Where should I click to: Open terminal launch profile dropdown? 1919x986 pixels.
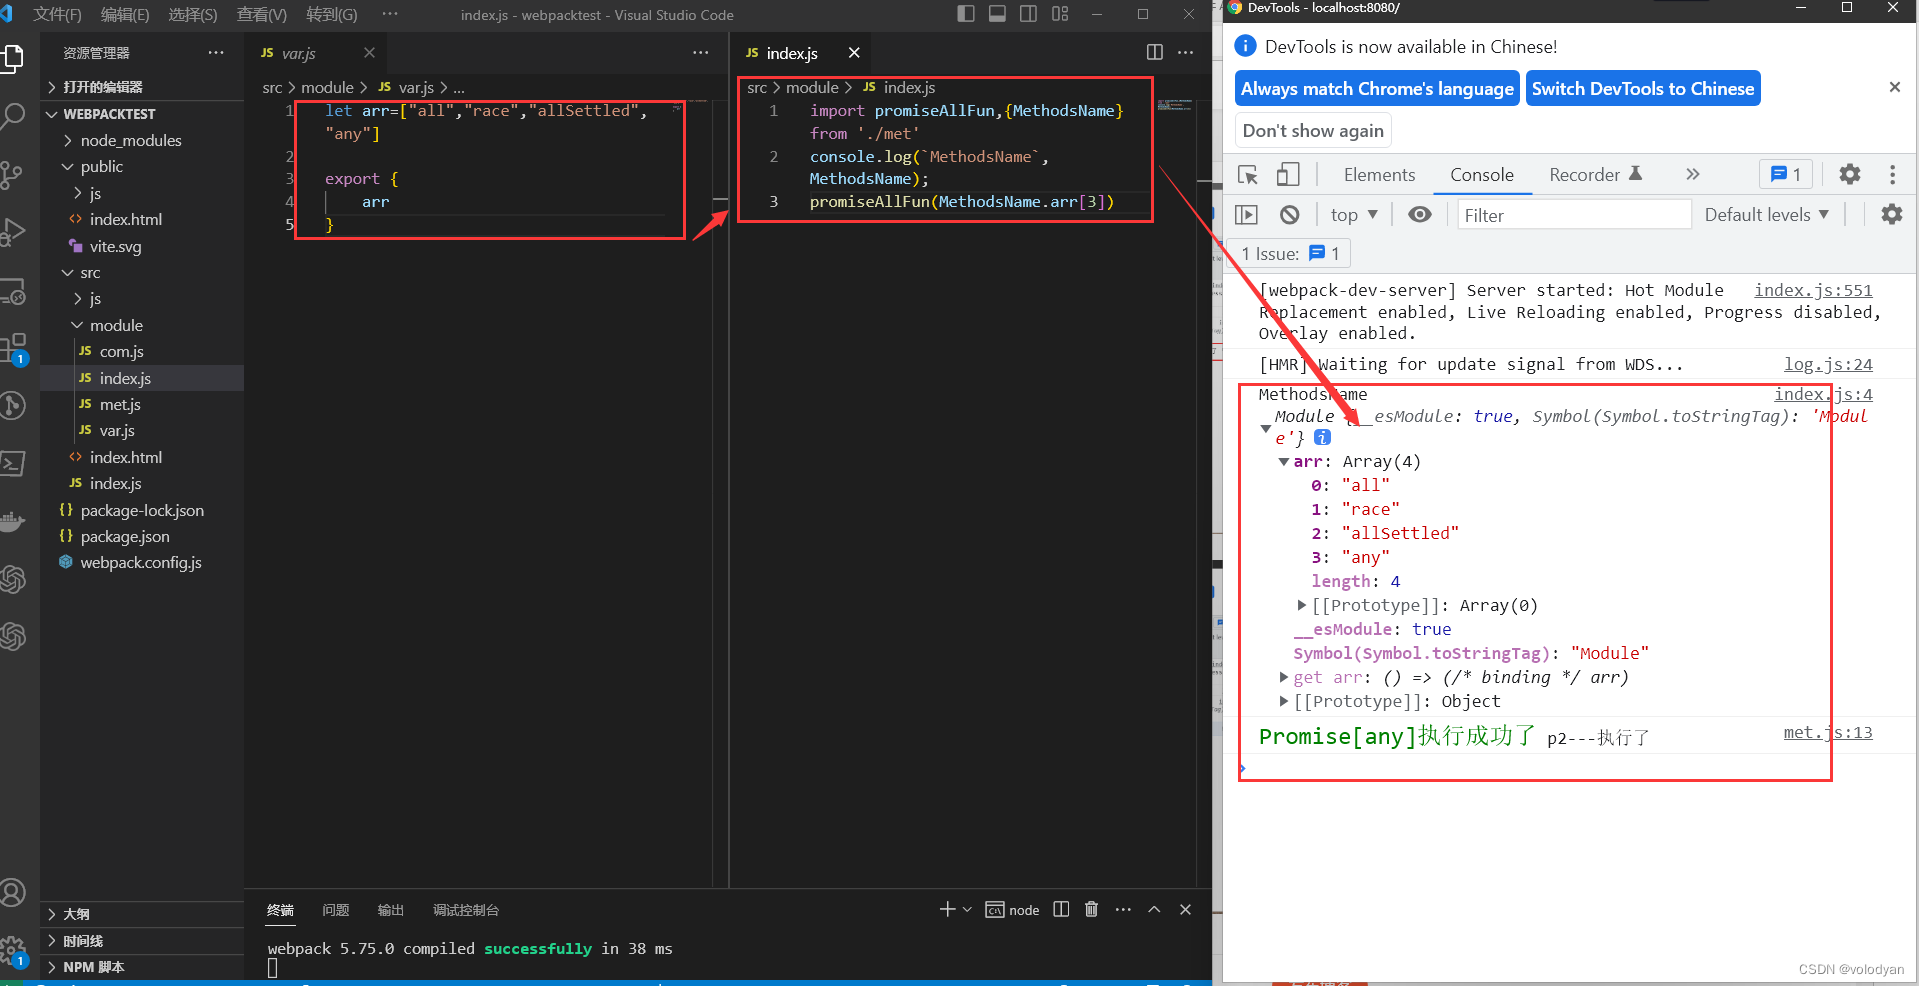967,909
